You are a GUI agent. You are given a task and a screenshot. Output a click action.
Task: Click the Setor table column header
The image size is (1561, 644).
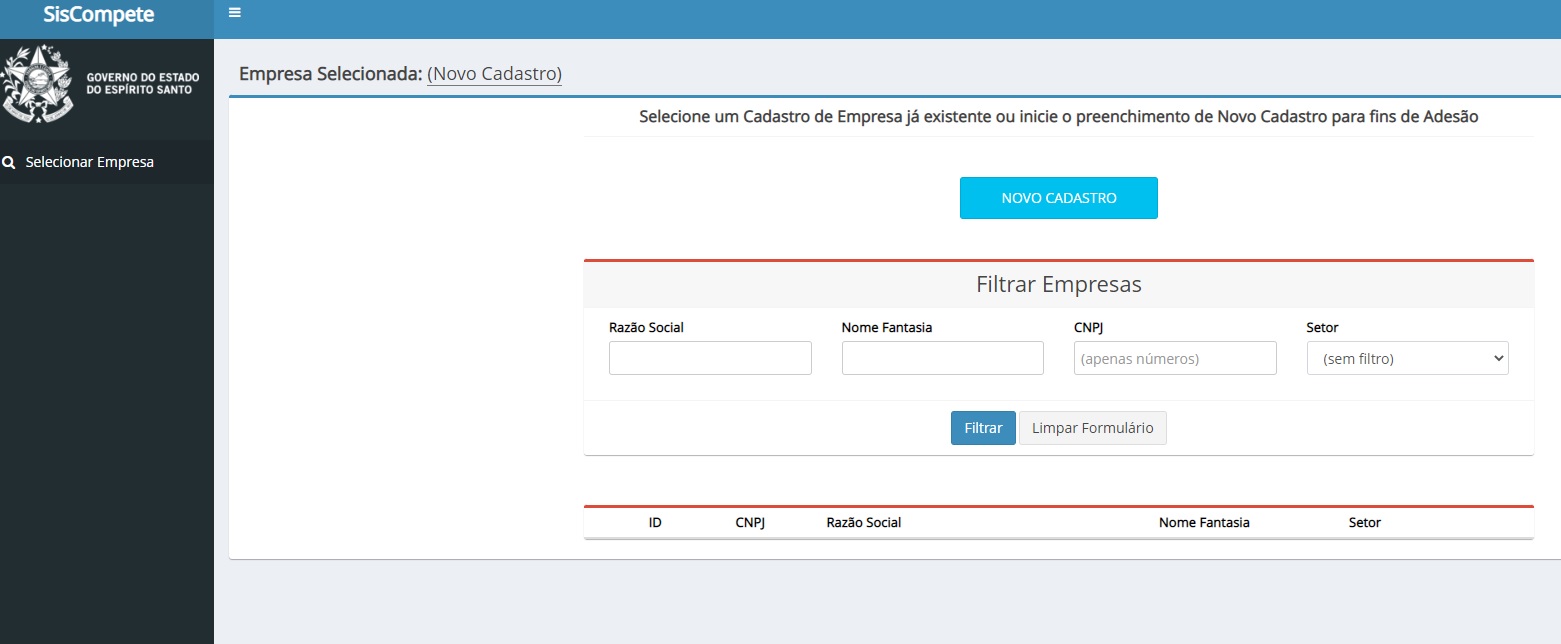click(x=1364, y=523)
